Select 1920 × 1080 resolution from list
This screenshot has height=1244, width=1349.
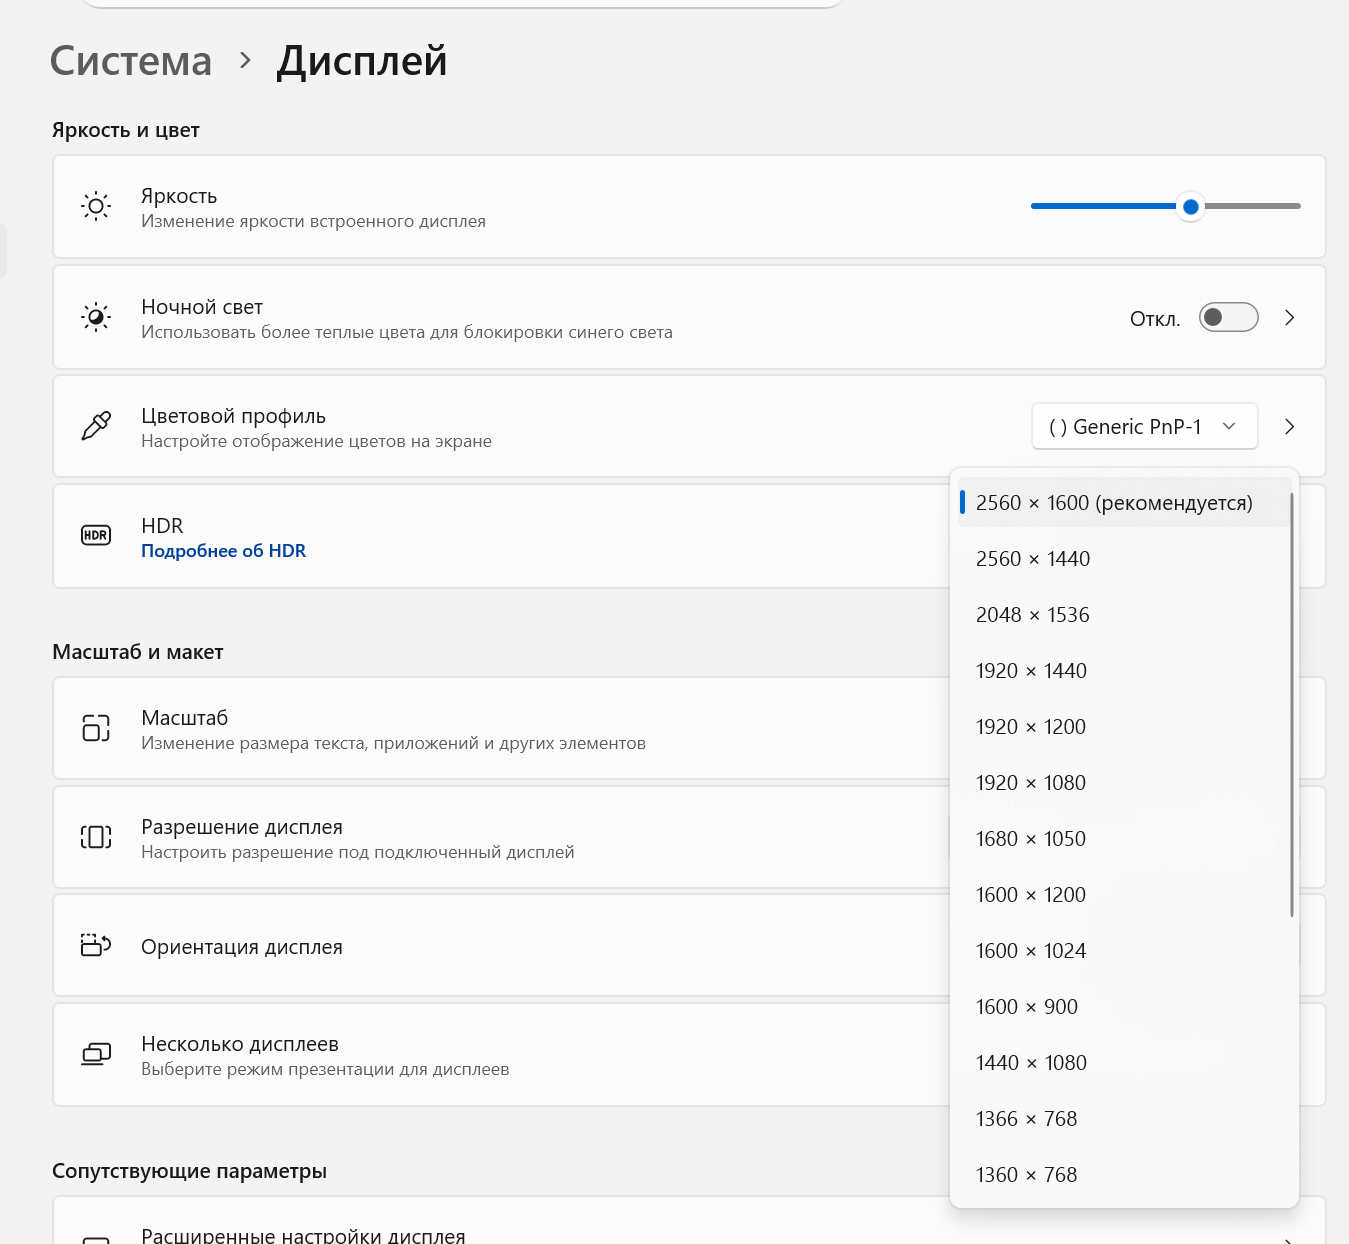click(x=1031, y=783)
